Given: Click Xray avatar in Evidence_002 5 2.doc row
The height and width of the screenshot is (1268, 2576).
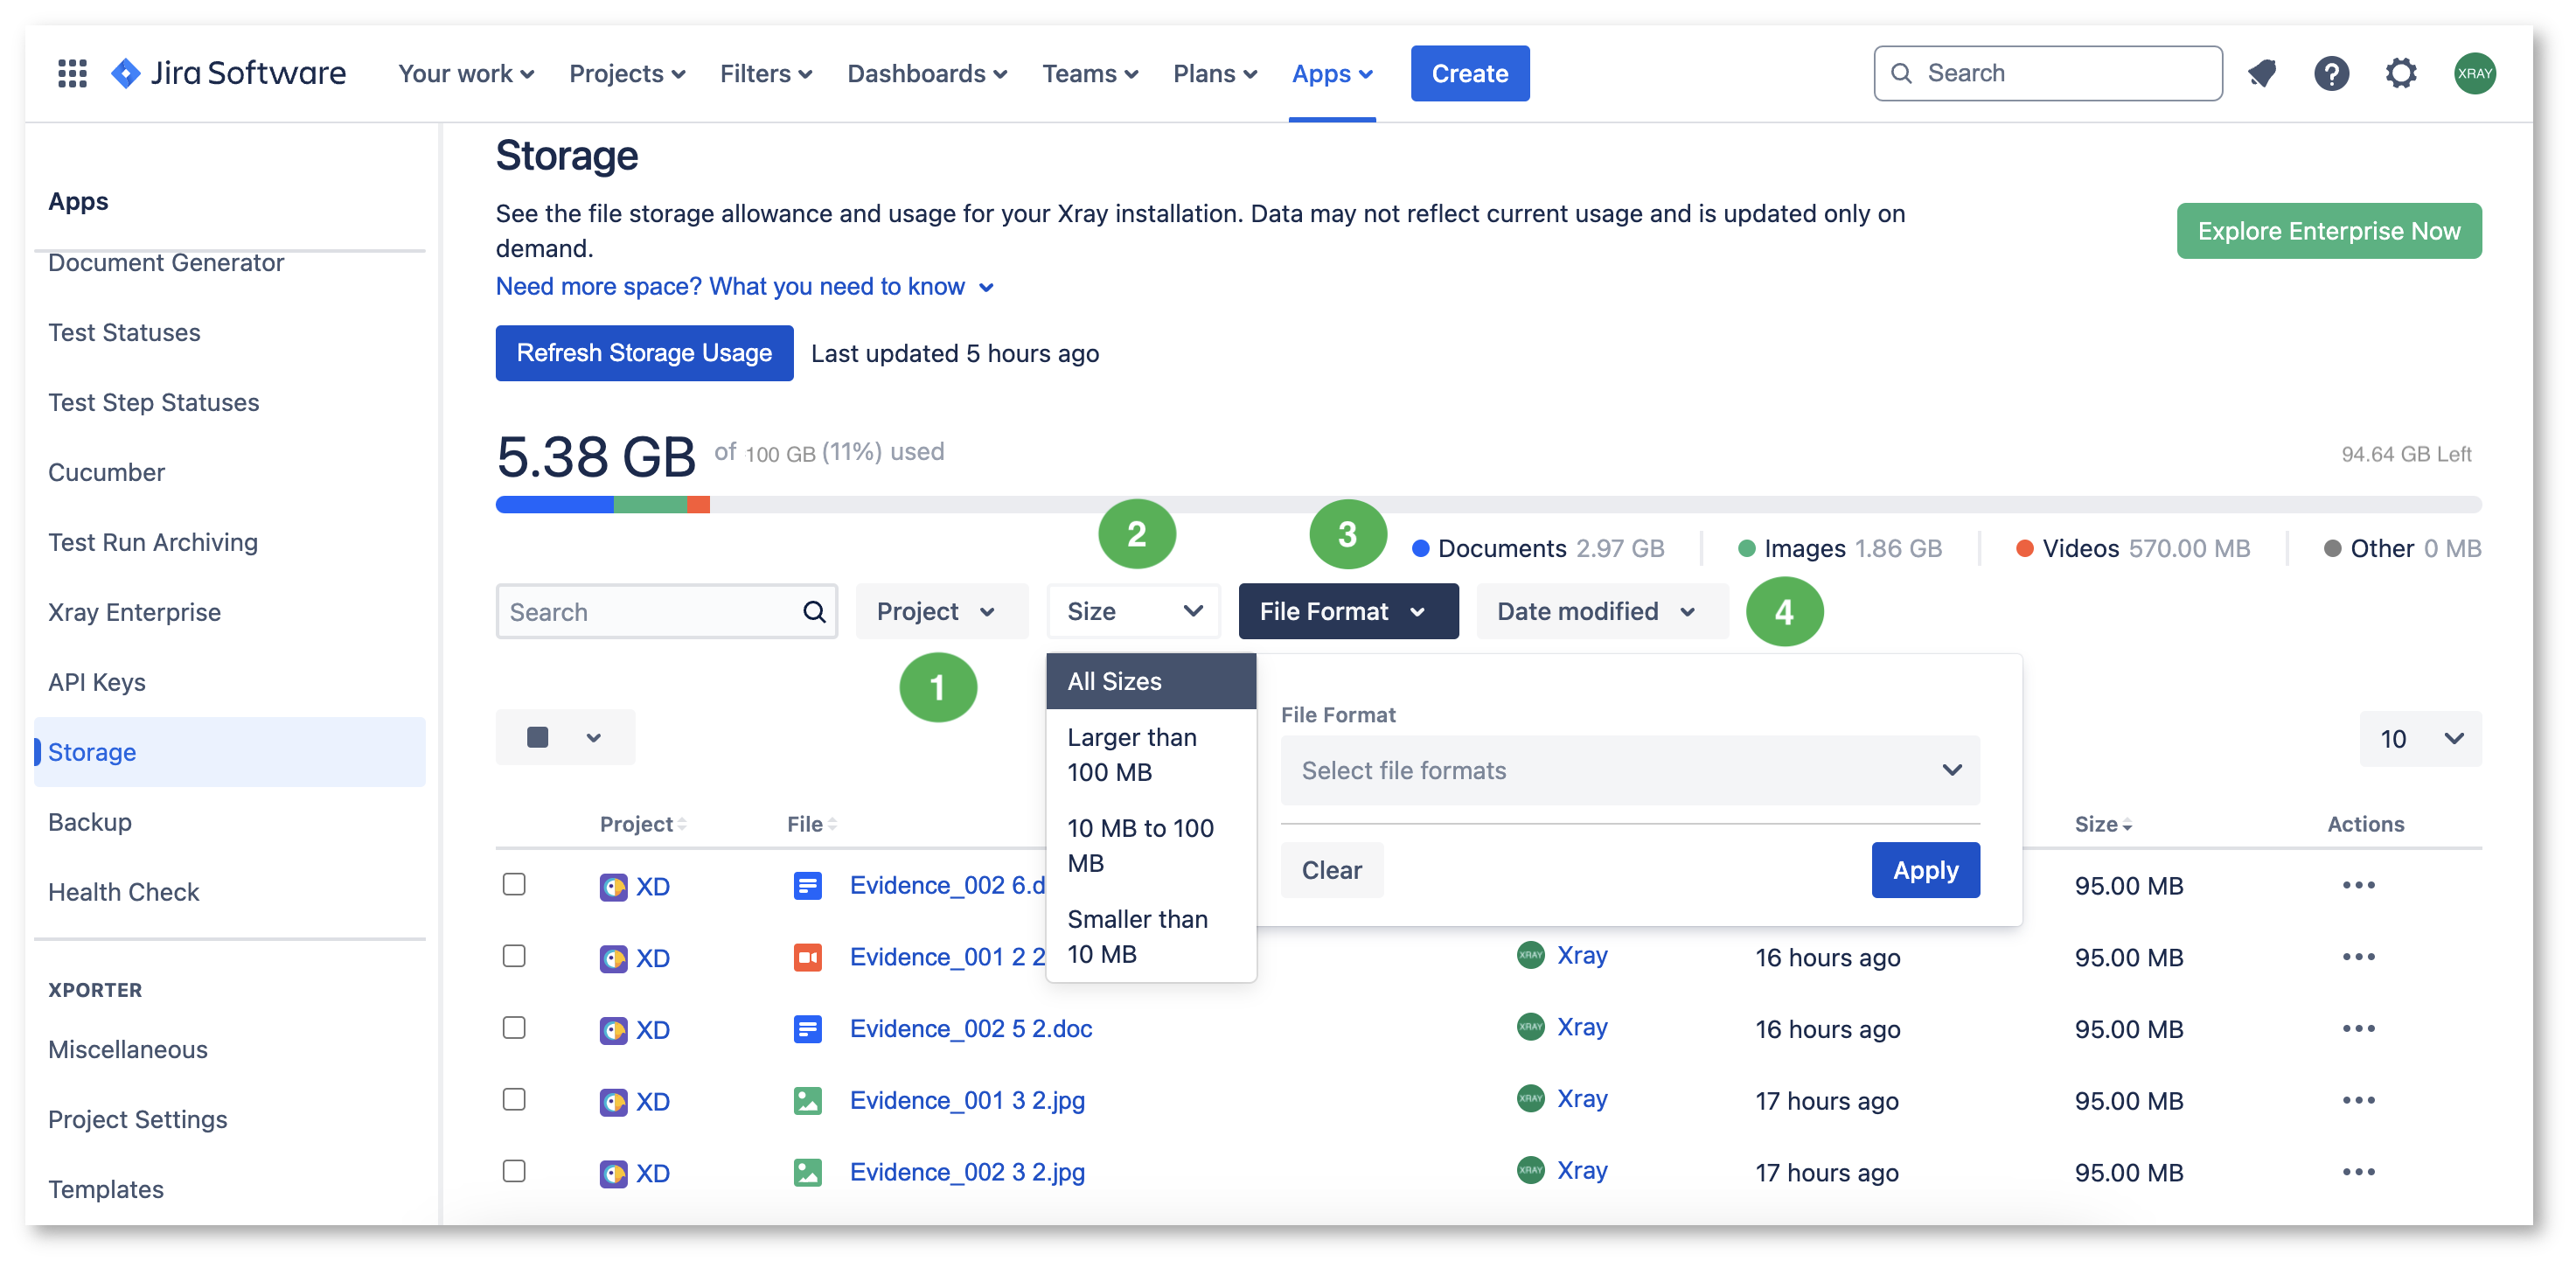Looking at the screenshot, I should pos(1530,1027).
